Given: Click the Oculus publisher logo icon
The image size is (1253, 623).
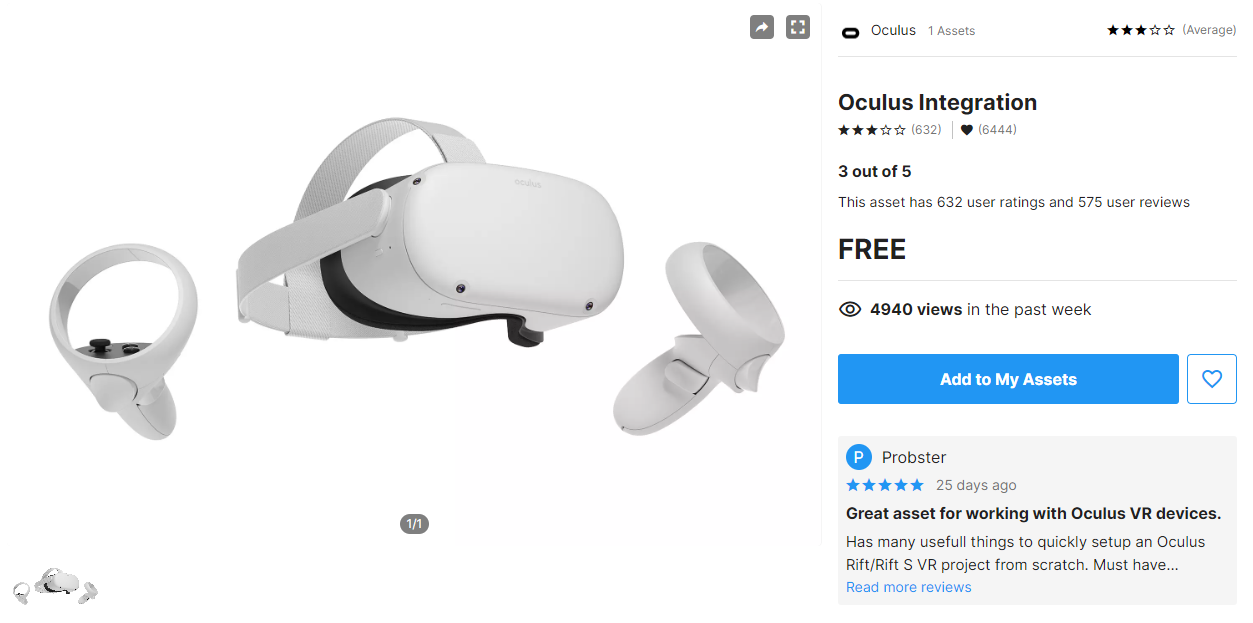Looking at the screenshot, I should (851, 31).
